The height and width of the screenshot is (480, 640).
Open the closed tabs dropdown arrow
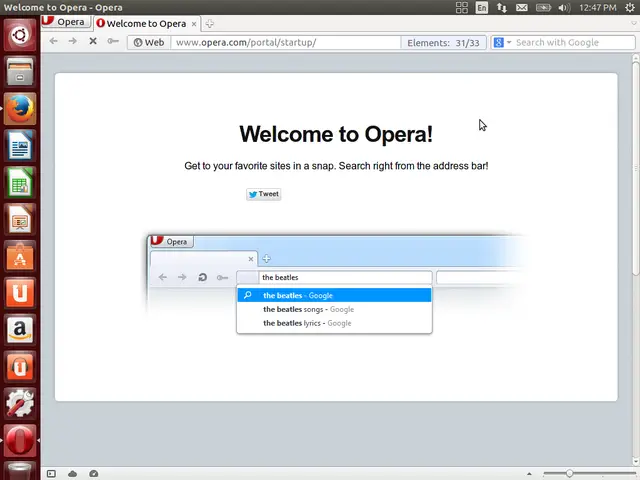point(633,23)
